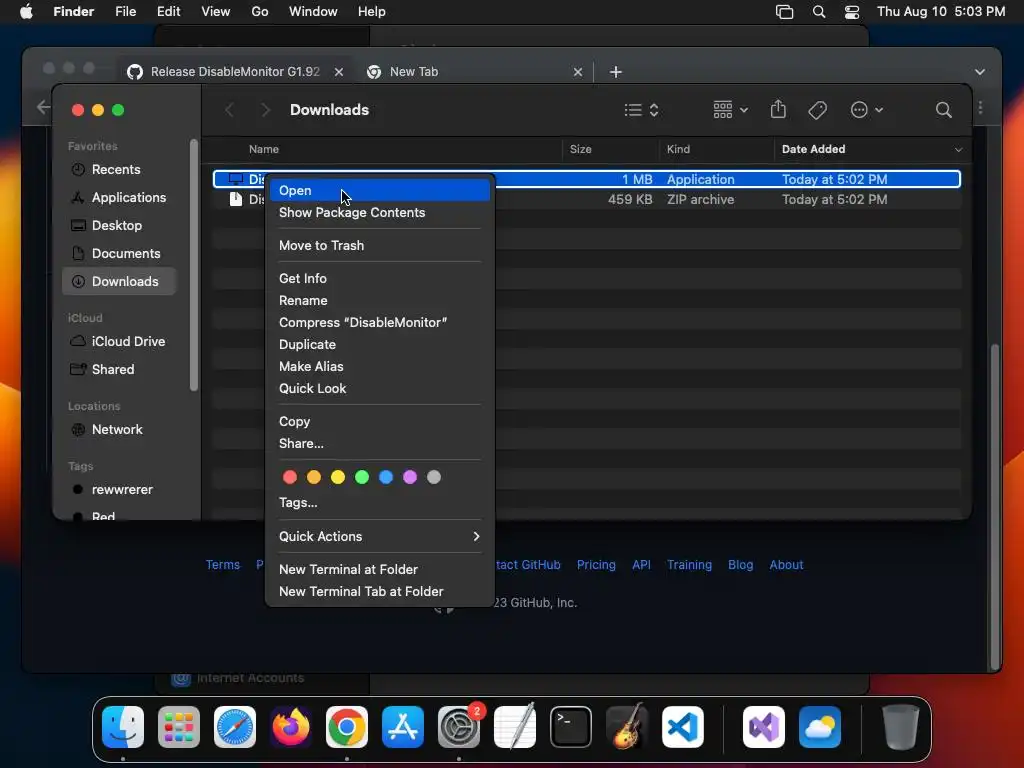Open GarageBand in the Dock
Image resolution: width=1024 pixels, height=768 pixels.
click(627, 727)
